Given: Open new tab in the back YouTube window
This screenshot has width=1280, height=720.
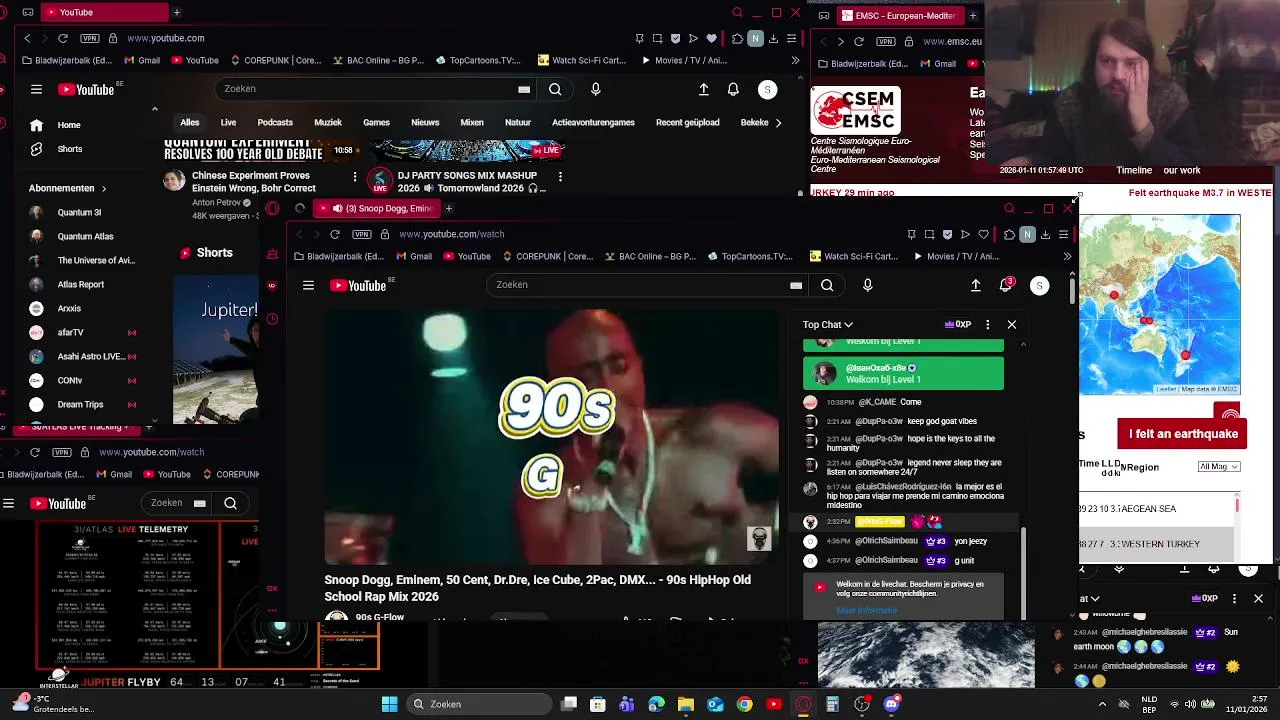Looking at the screenshot, I should (176, 12).
